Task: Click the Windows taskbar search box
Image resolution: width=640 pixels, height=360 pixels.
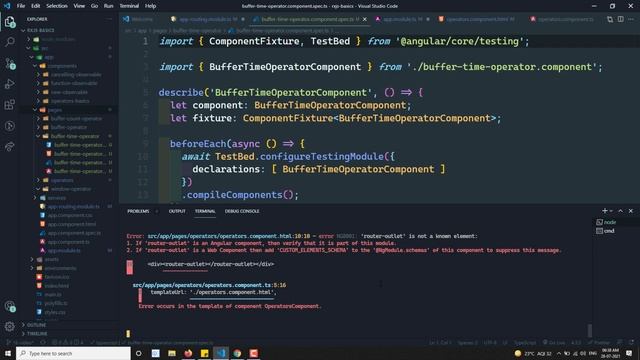Action: click(x=73, y=353)
